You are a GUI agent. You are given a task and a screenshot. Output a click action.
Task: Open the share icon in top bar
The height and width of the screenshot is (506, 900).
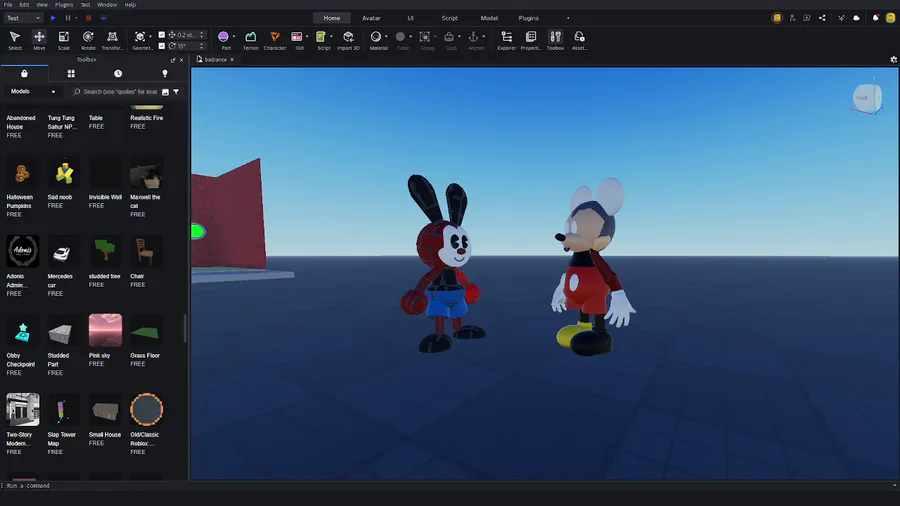point(822,18)
